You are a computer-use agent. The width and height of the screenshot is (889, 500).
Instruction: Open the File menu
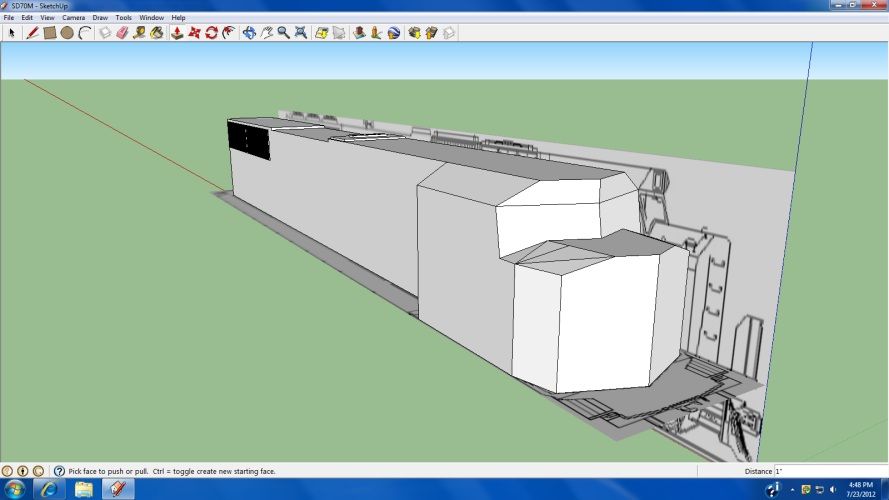[x=9, y=18]
